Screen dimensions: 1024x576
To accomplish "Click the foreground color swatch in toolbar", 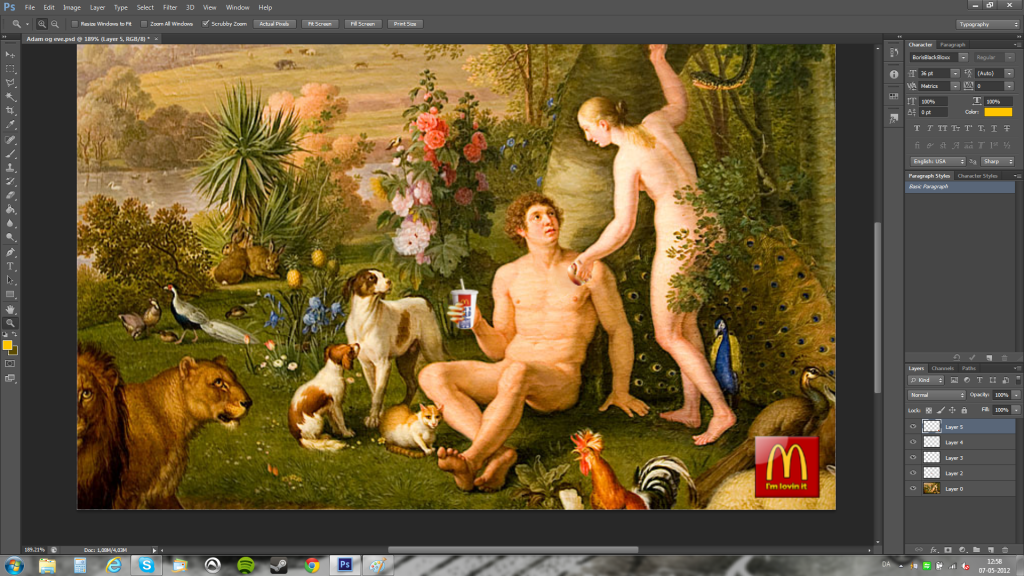I will coord(7,345).
